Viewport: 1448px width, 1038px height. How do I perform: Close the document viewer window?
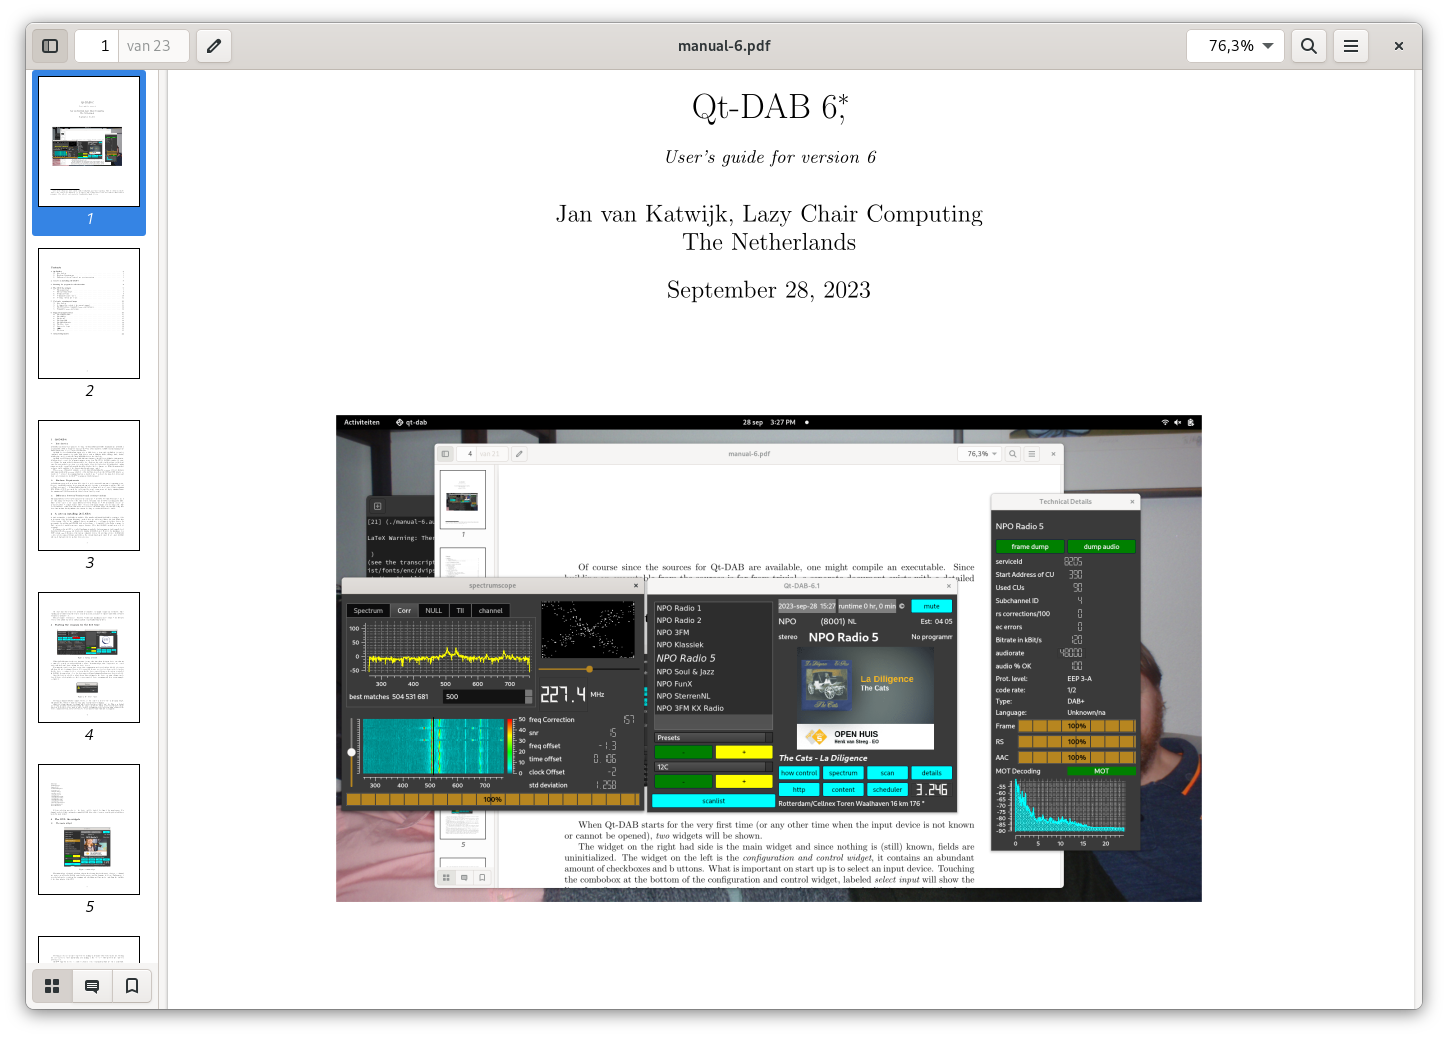point(1399,46)
